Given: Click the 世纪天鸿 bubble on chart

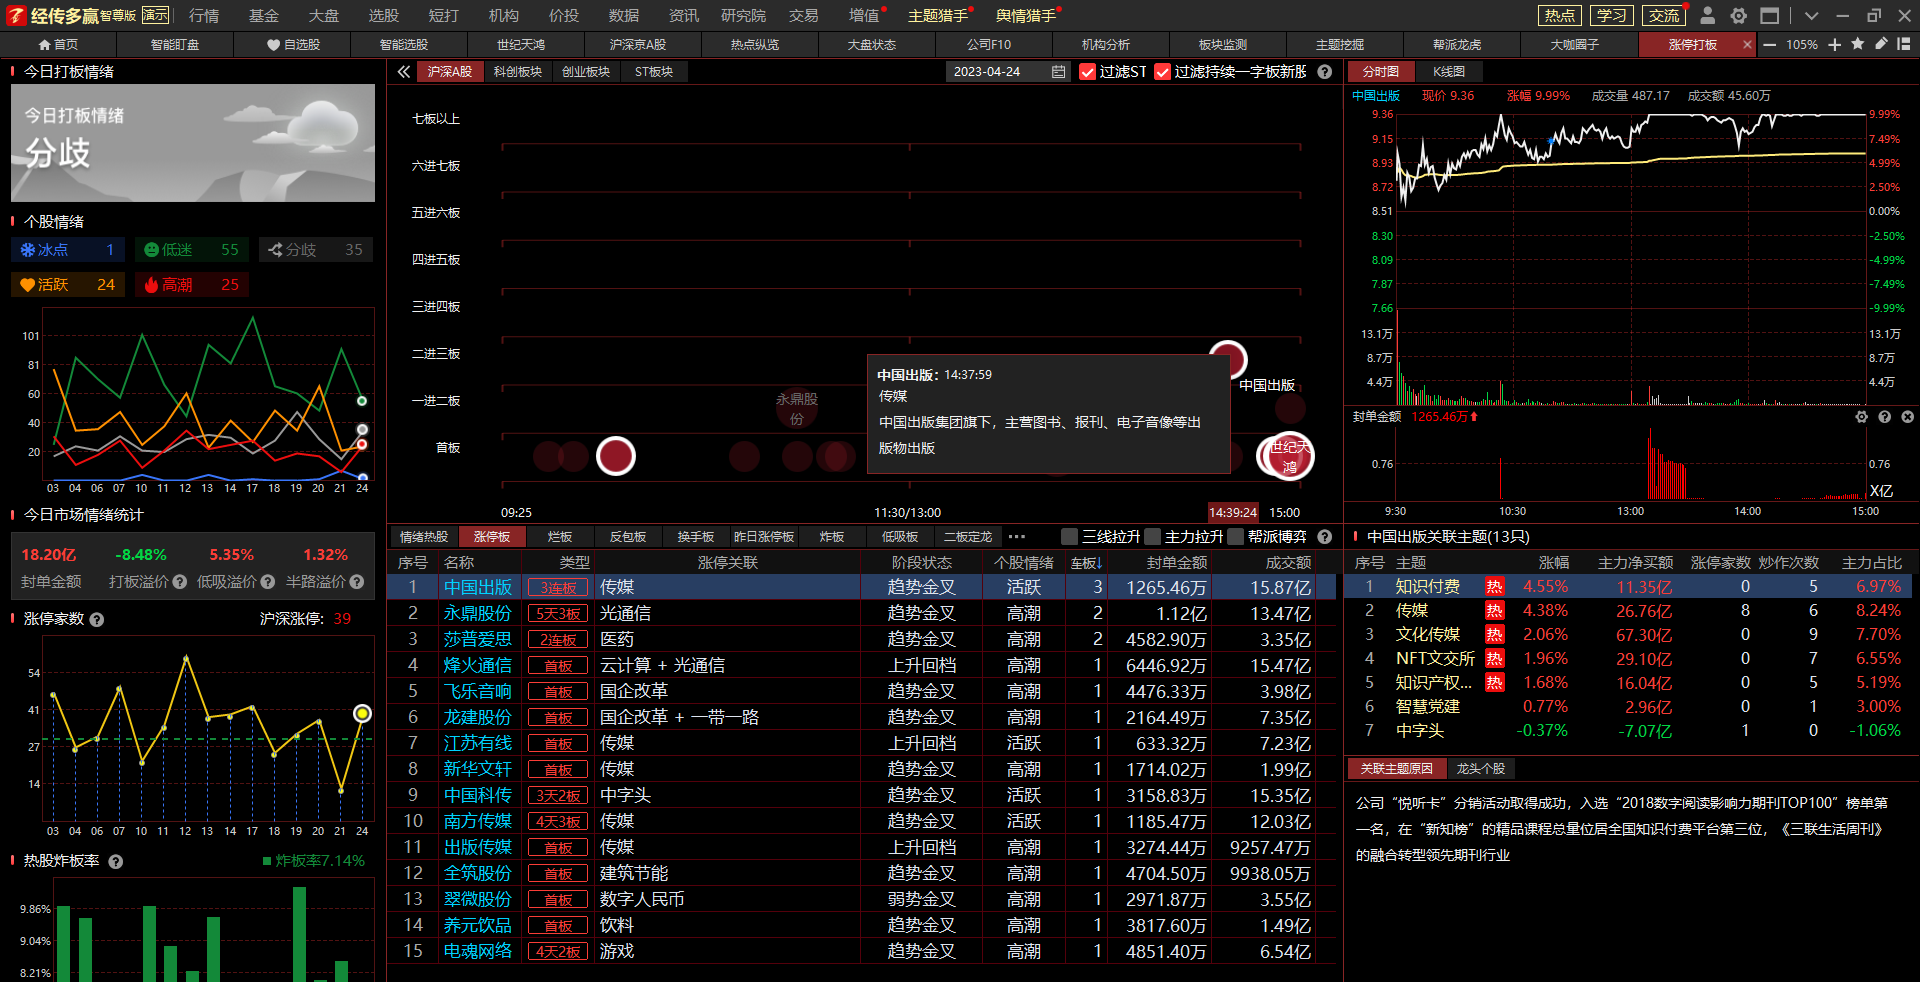Looking at the screenshot, I should point(1290,456).
